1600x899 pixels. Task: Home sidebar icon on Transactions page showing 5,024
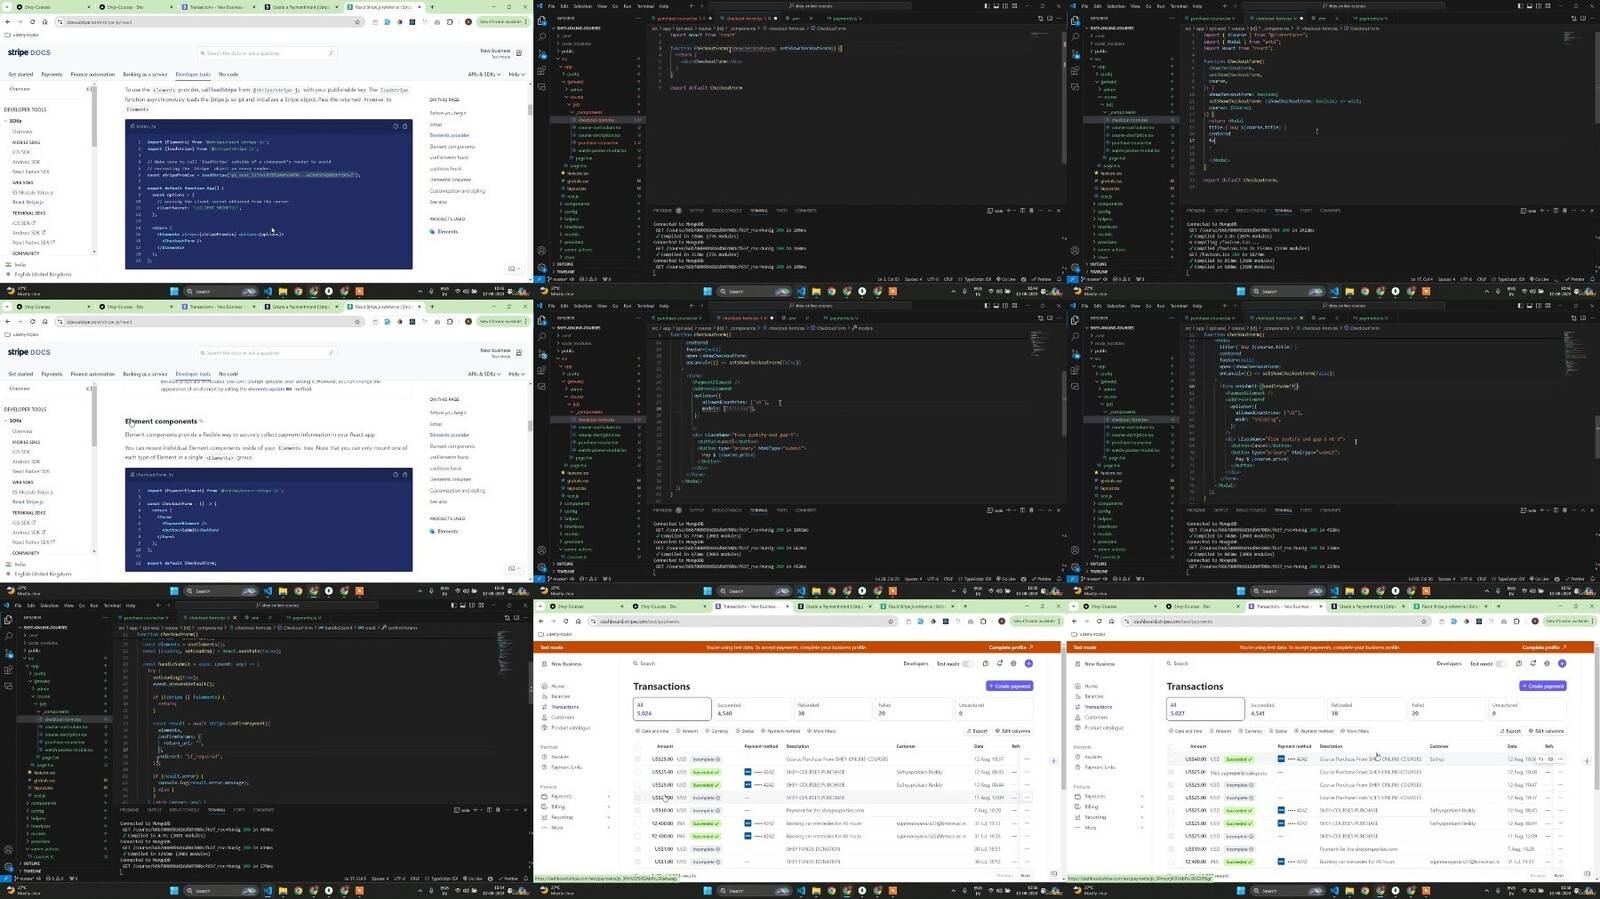pyautogui.click(x=544, y=686)
